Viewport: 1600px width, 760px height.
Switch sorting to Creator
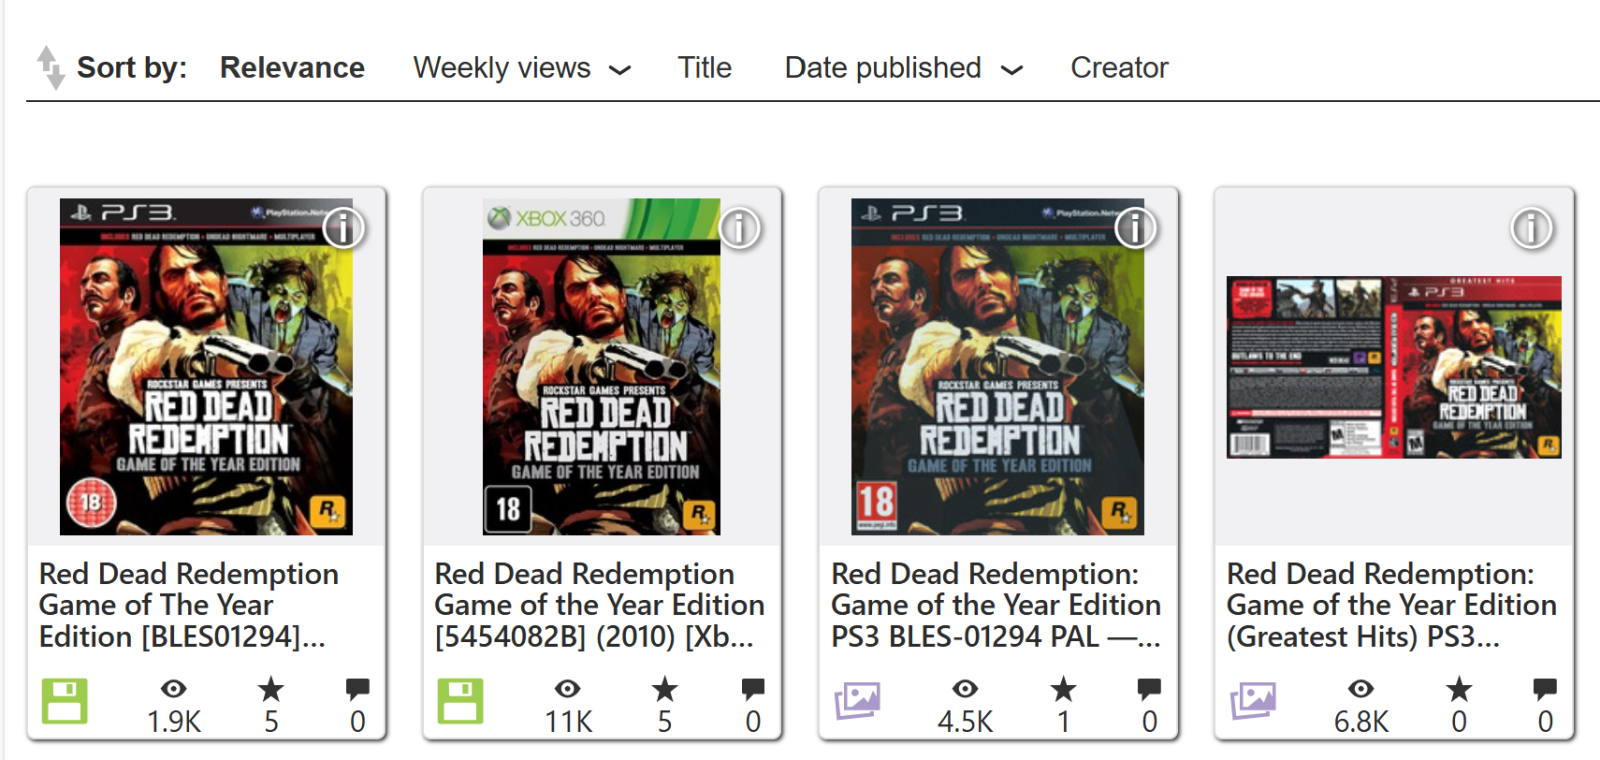point(1119,68)
